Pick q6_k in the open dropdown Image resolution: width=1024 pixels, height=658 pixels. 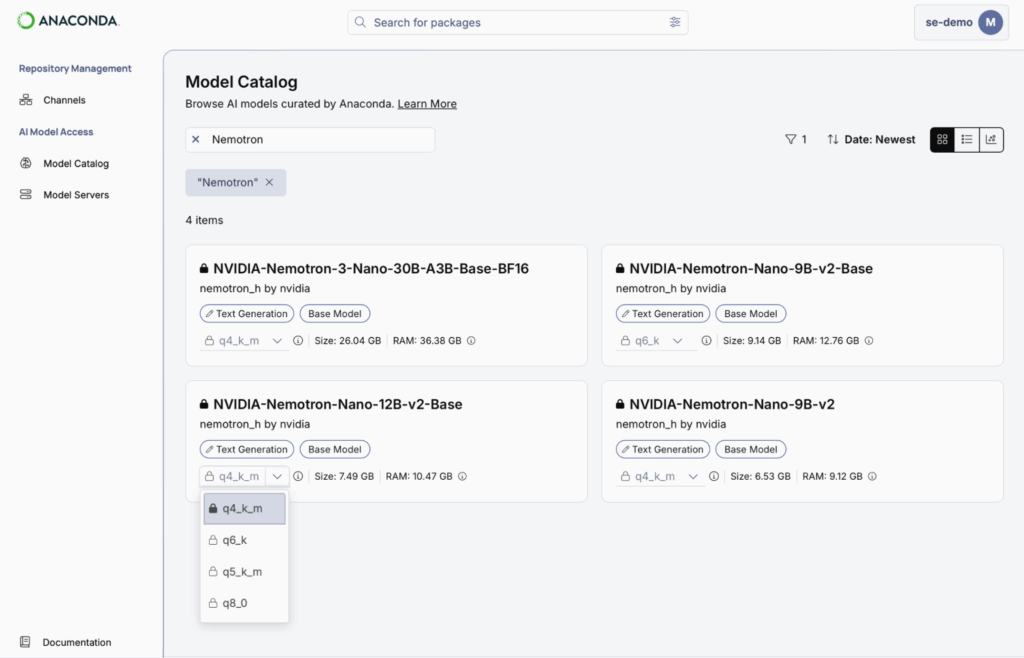(235, 540)
